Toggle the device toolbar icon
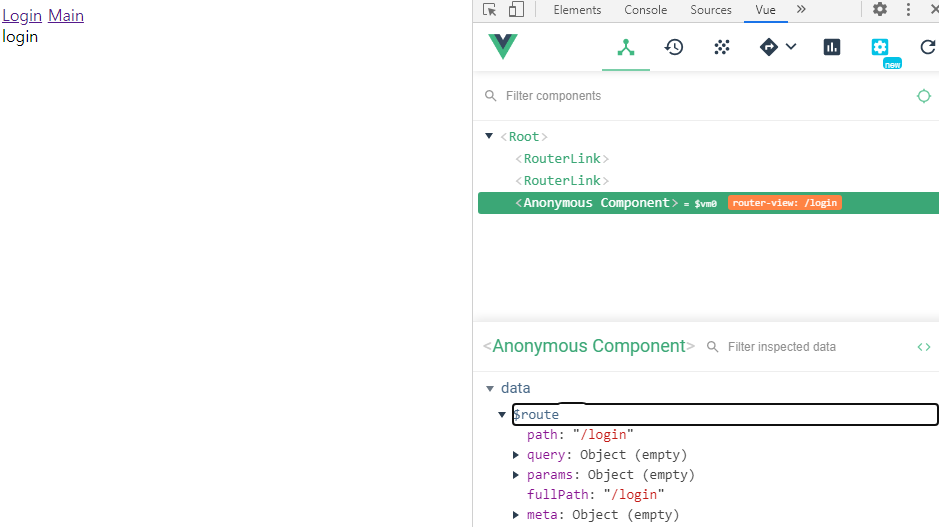The image size is (939, 527). click(516, 10)
